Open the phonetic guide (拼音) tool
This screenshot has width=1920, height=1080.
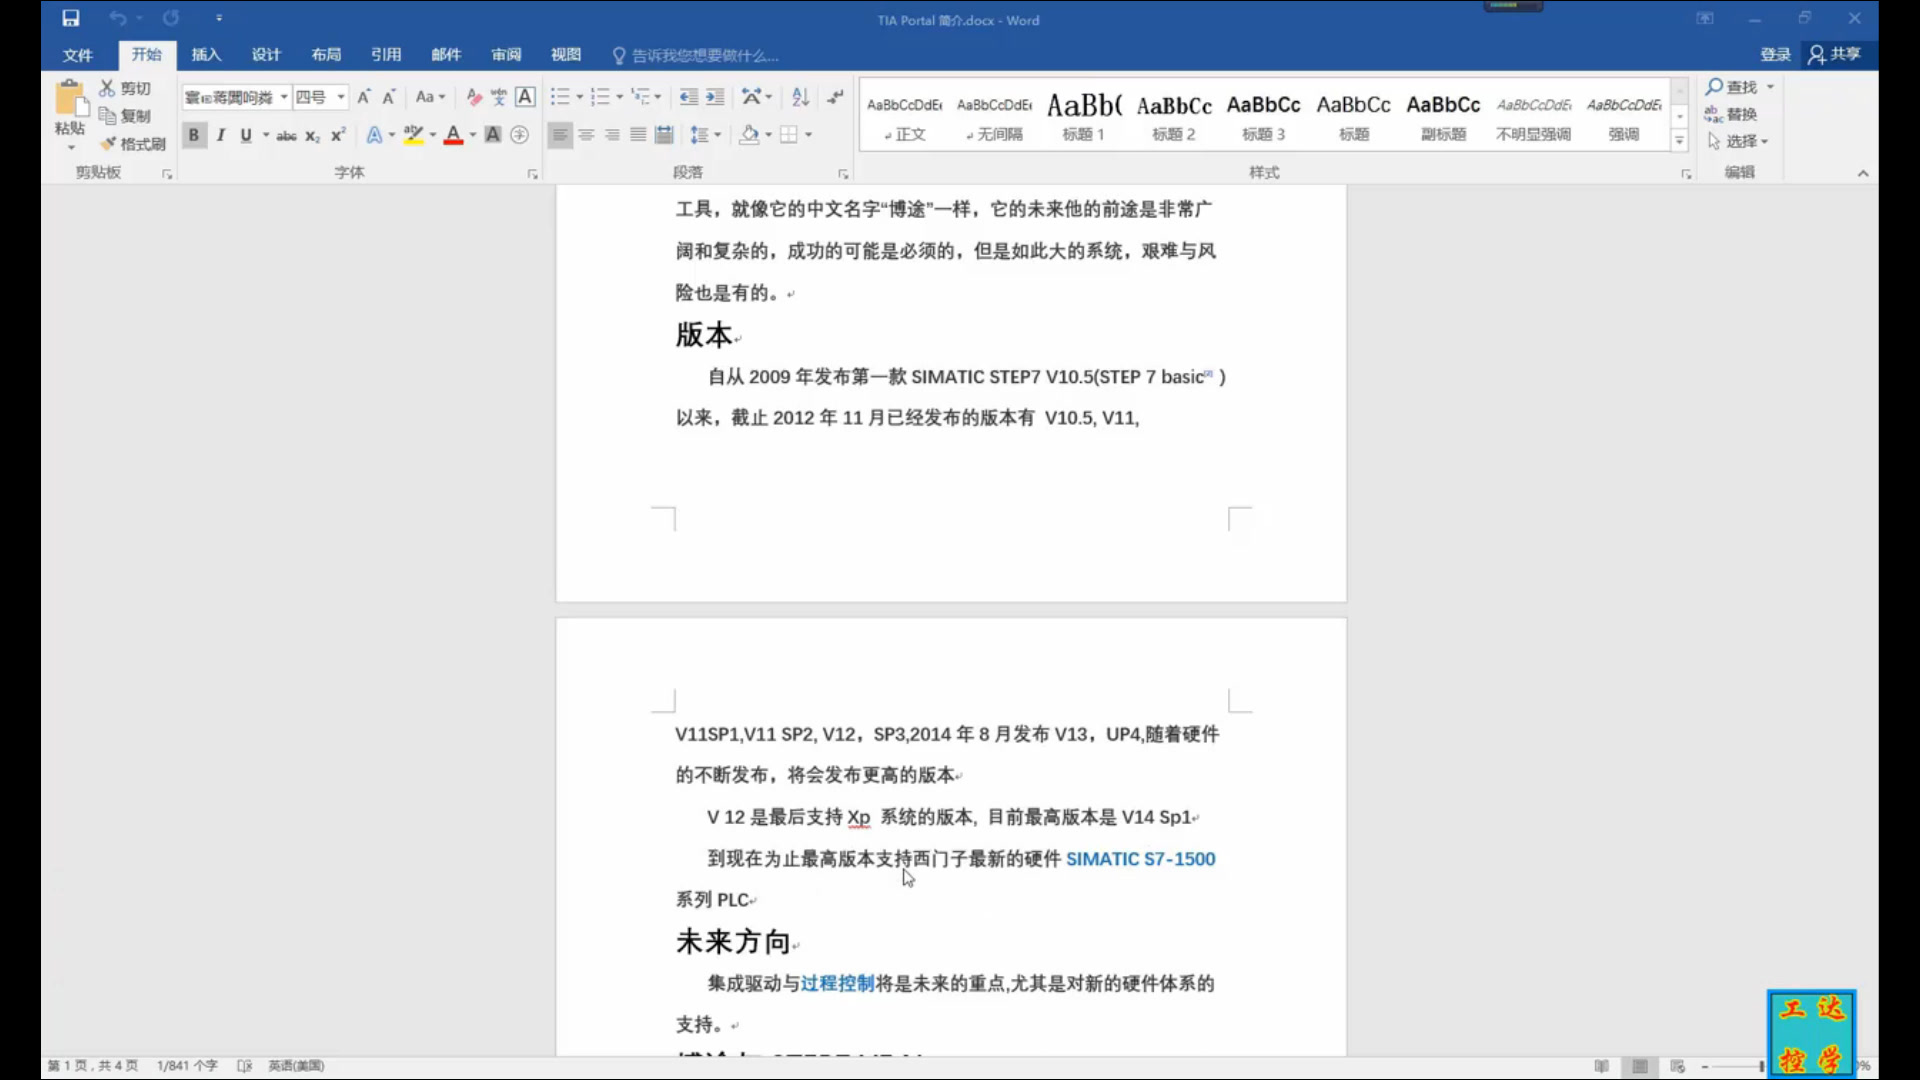click(x=499, y=97)
